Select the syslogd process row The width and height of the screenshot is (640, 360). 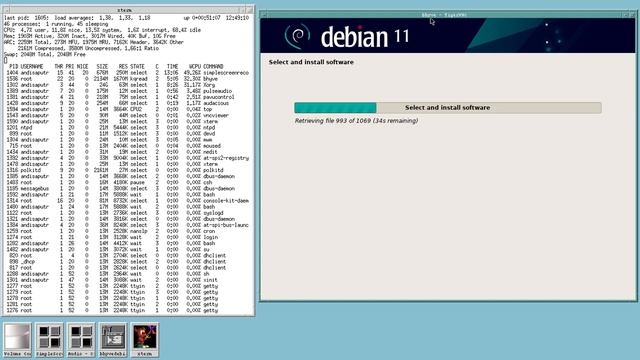pyautogui.click(x=128, y=213)
